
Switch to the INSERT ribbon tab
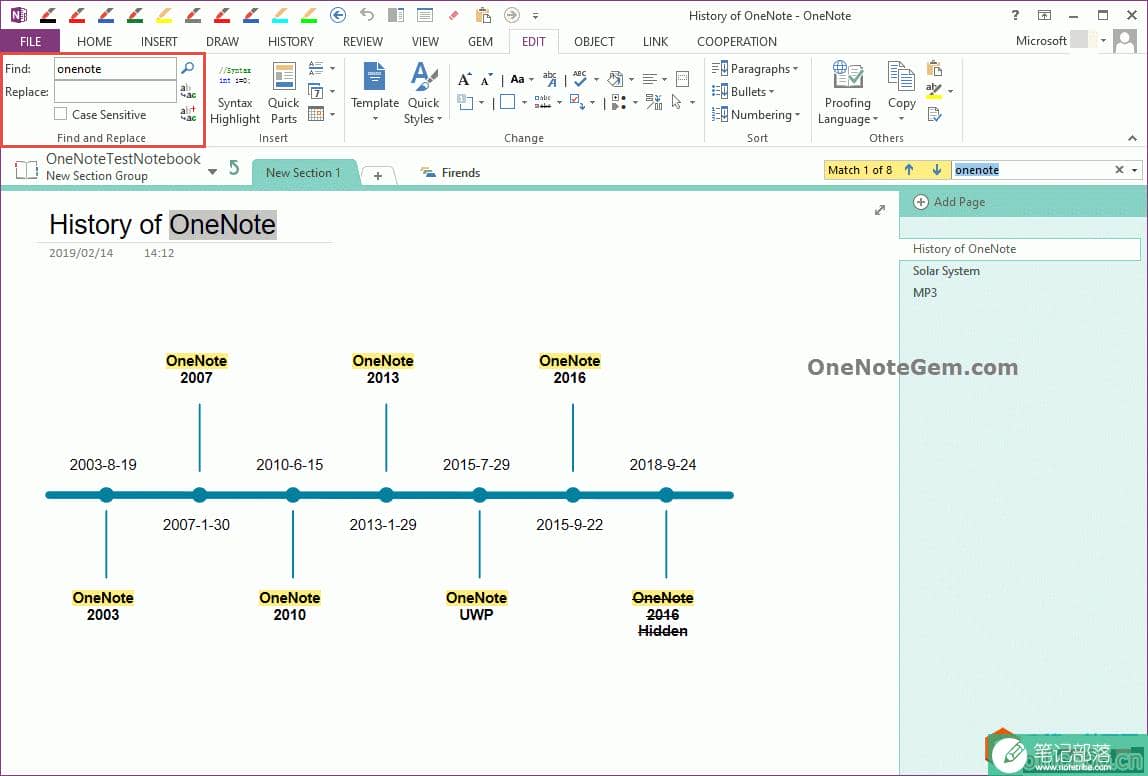pos(159,41)
